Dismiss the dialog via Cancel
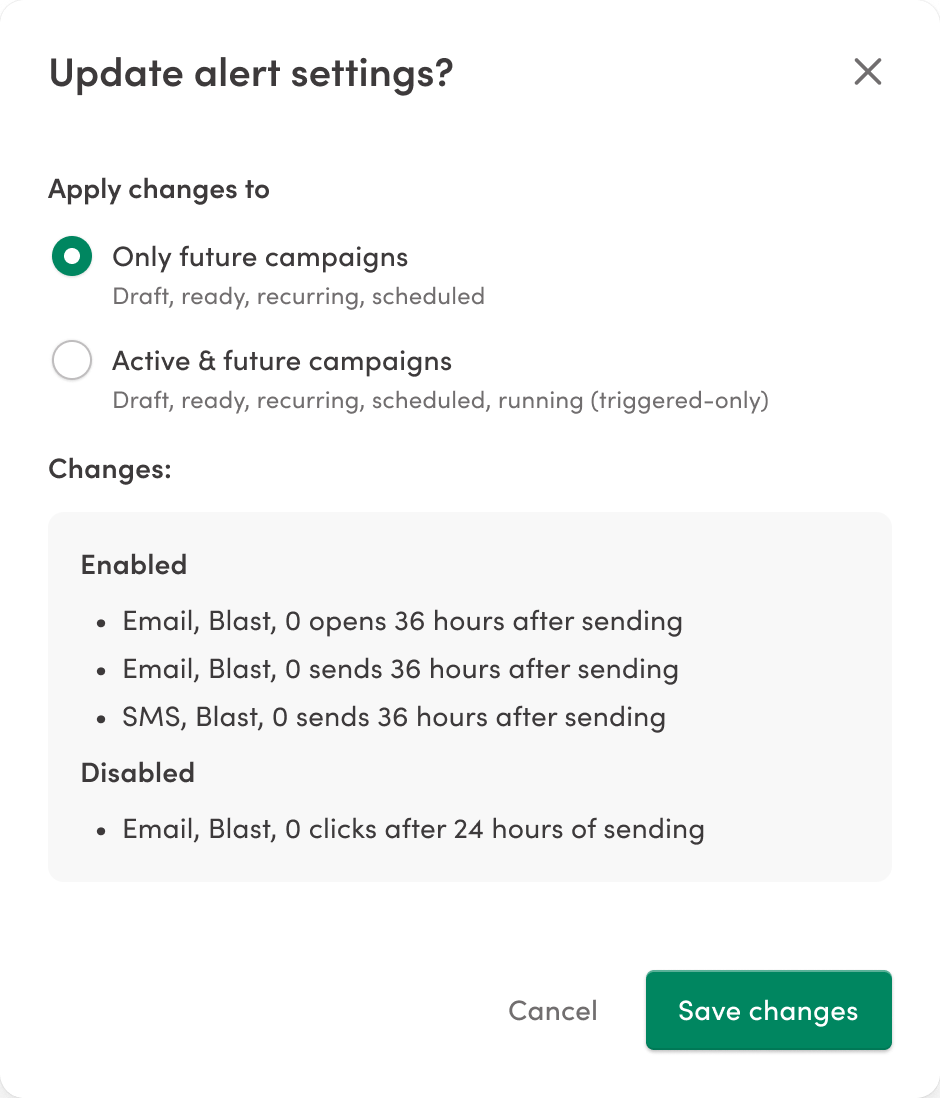The height and width of the screenshot is (1098, 940). (552, 1010)
